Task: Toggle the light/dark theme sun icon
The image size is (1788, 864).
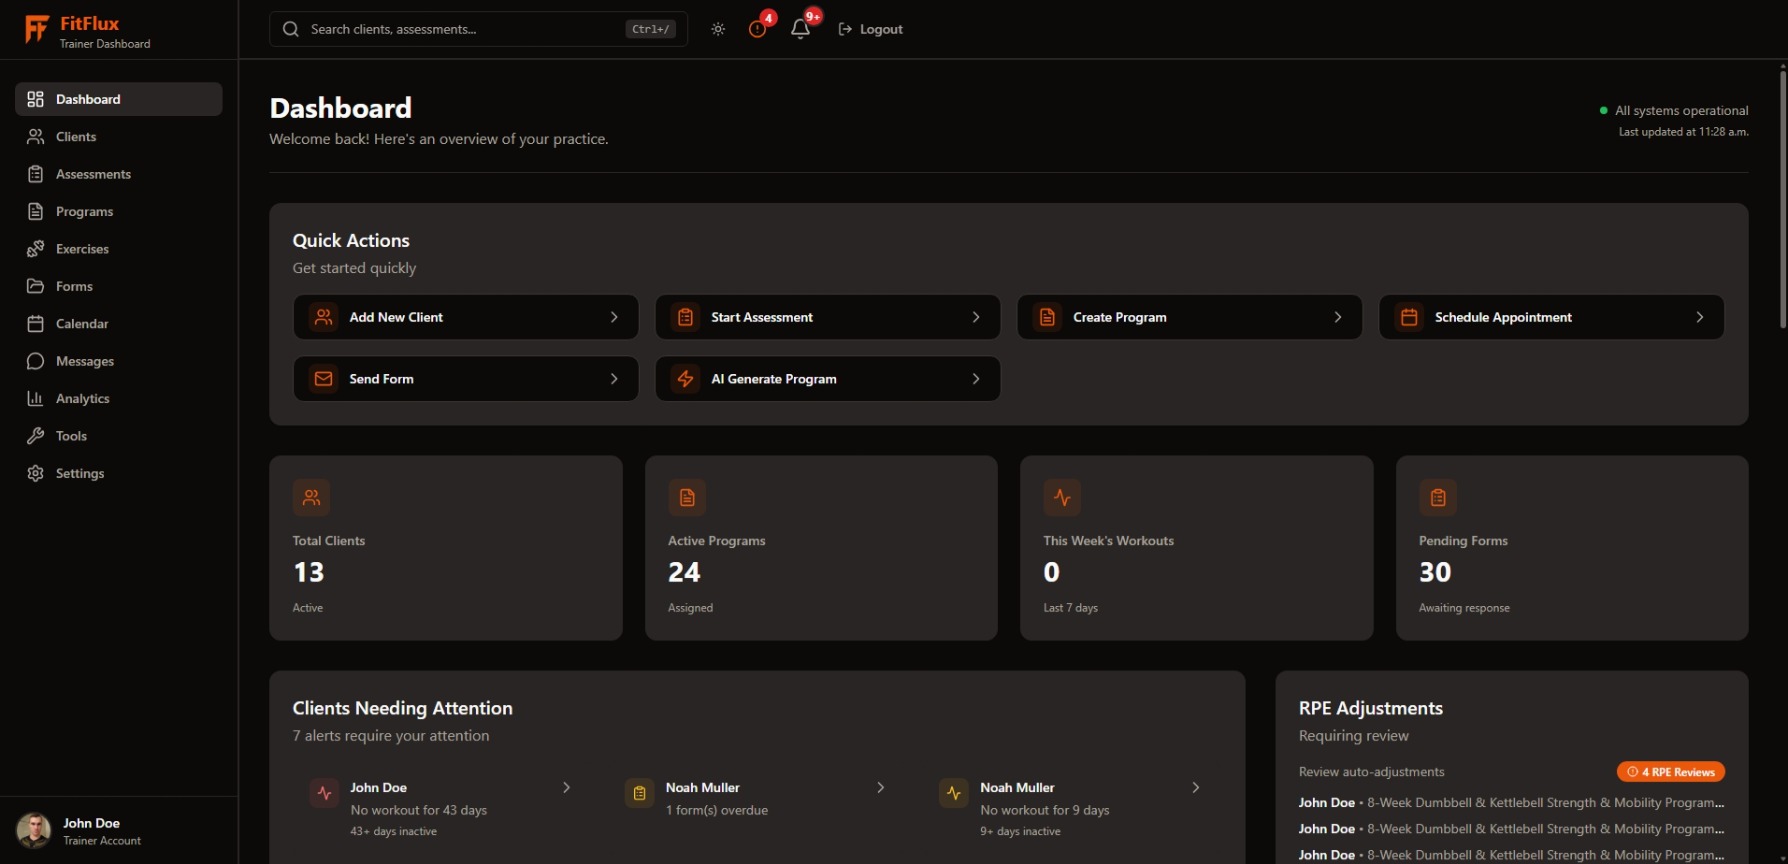Action: (x=718, y=29)
